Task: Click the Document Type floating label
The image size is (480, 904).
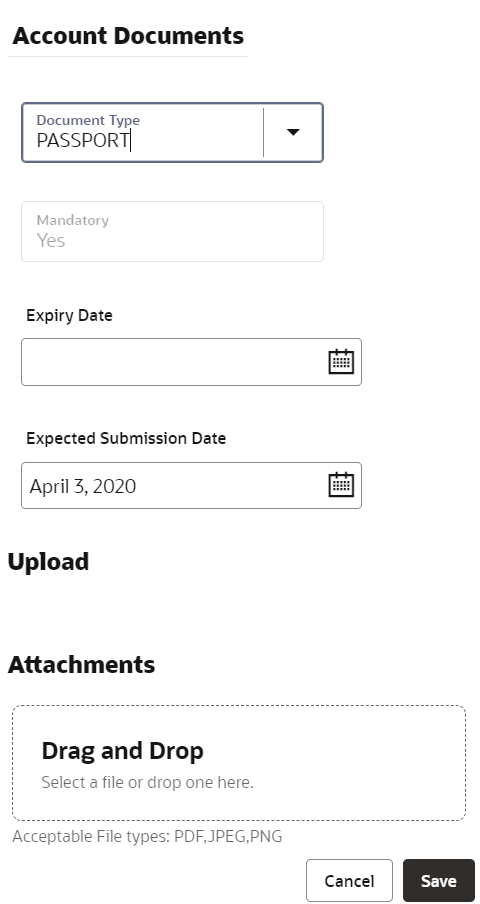Action: click(x=88, y=120)
